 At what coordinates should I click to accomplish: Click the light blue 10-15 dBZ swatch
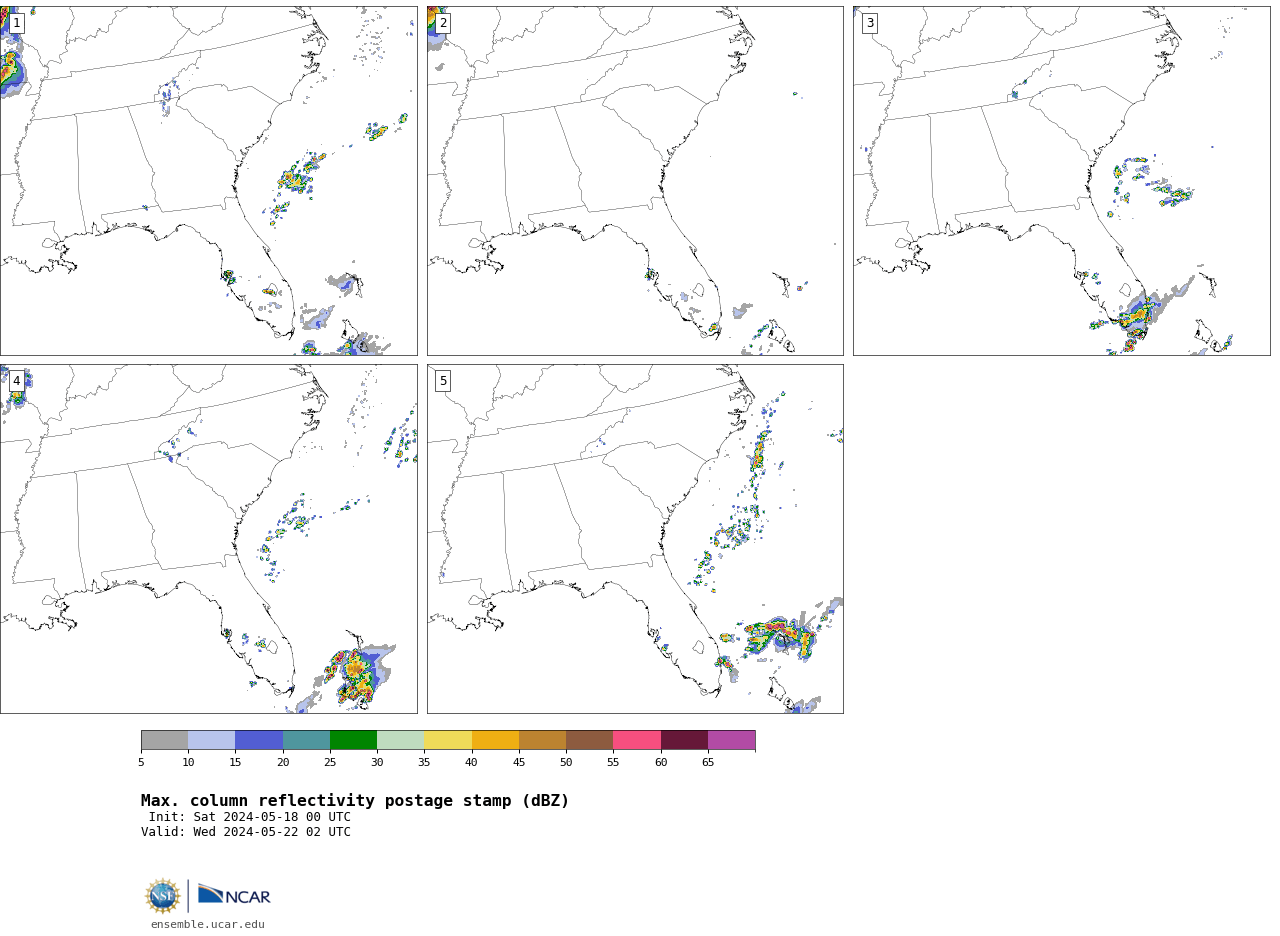coord(212,740)
